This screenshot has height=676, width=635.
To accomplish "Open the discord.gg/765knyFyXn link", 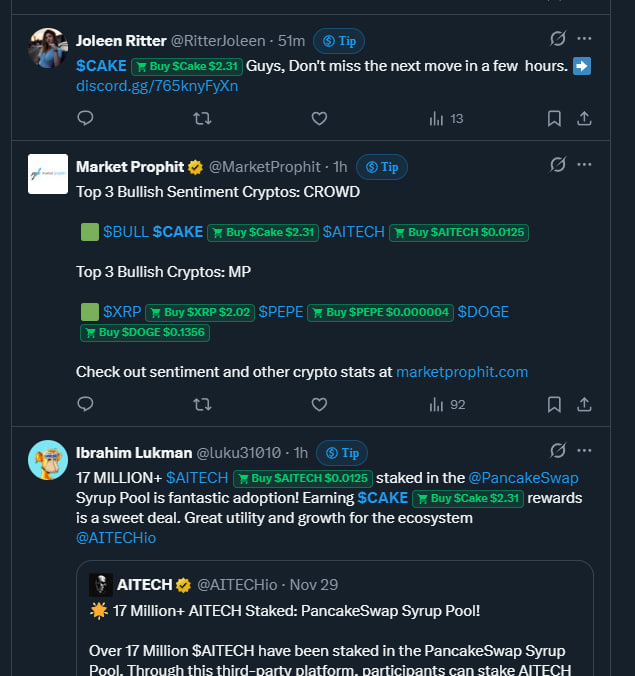I will click(157, 86).
